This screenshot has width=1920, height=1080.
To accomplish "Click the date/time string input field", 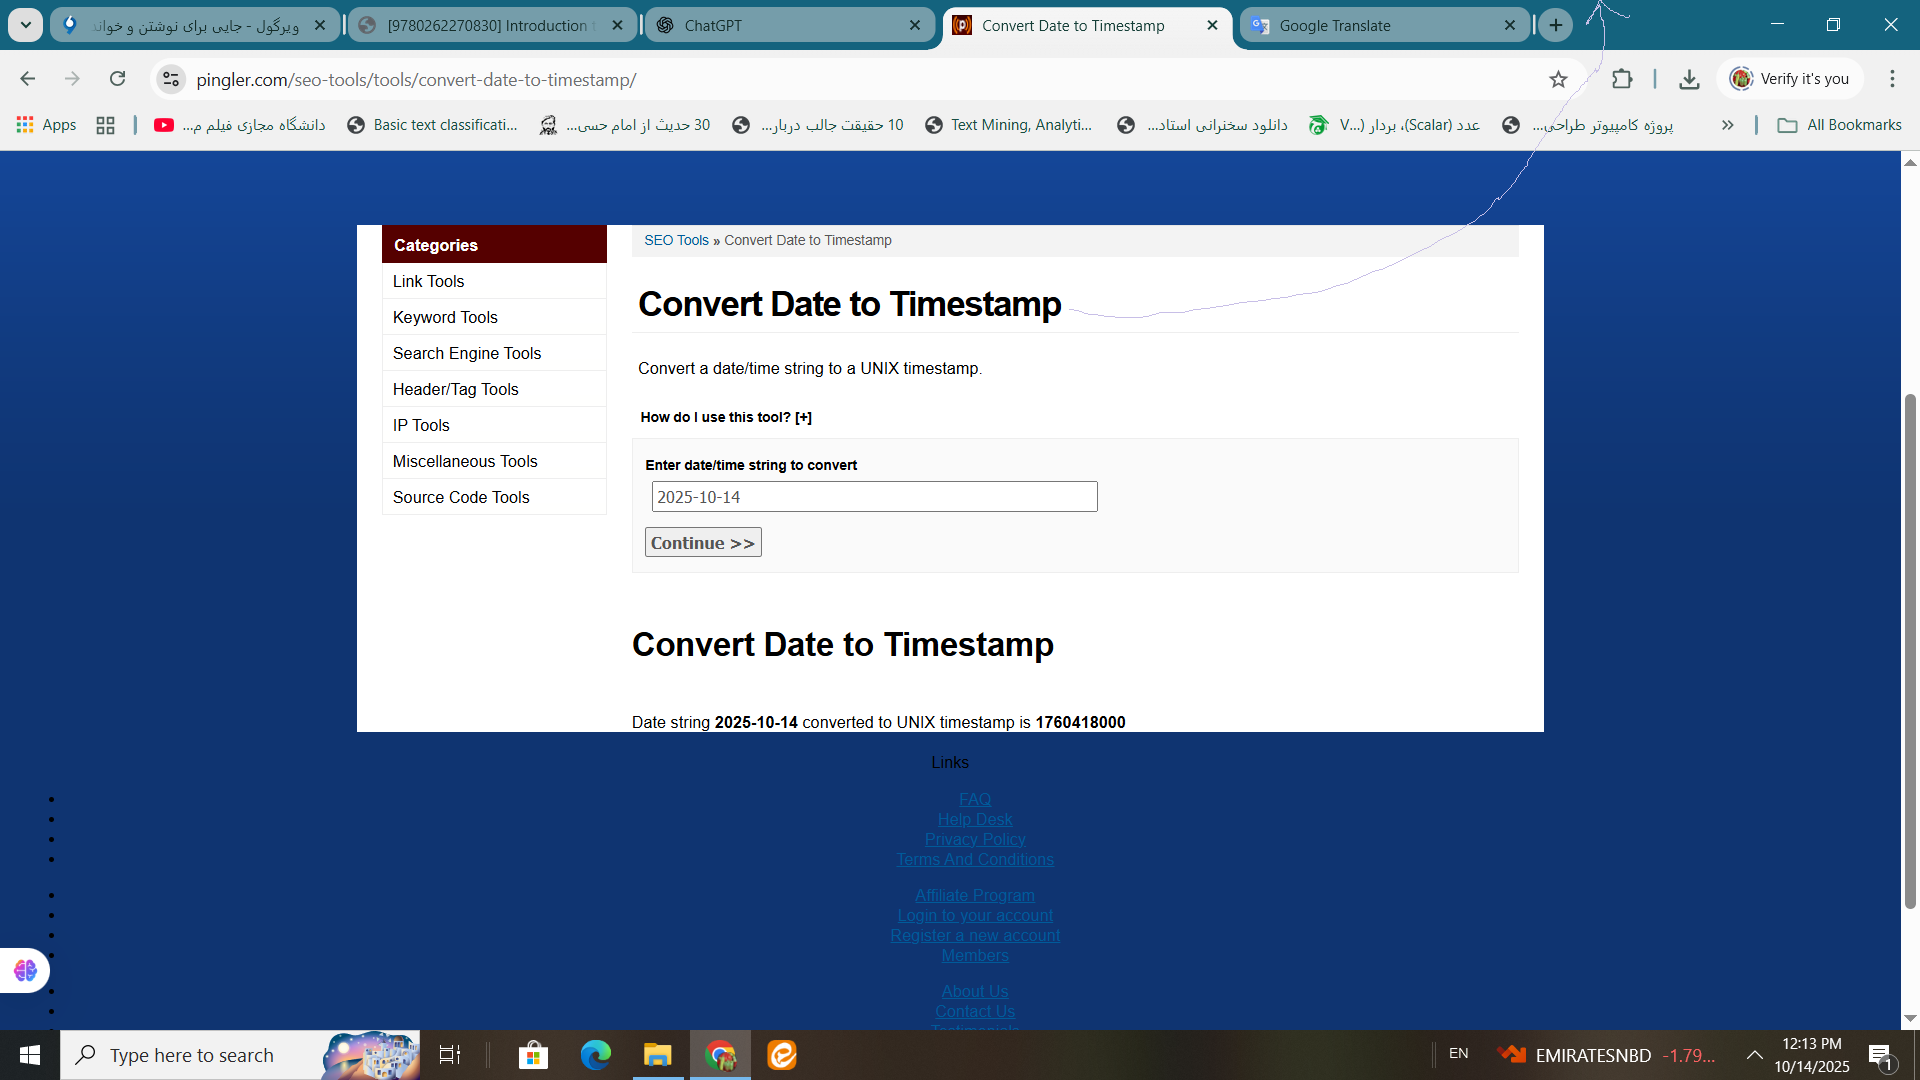I will coord(874,497).
